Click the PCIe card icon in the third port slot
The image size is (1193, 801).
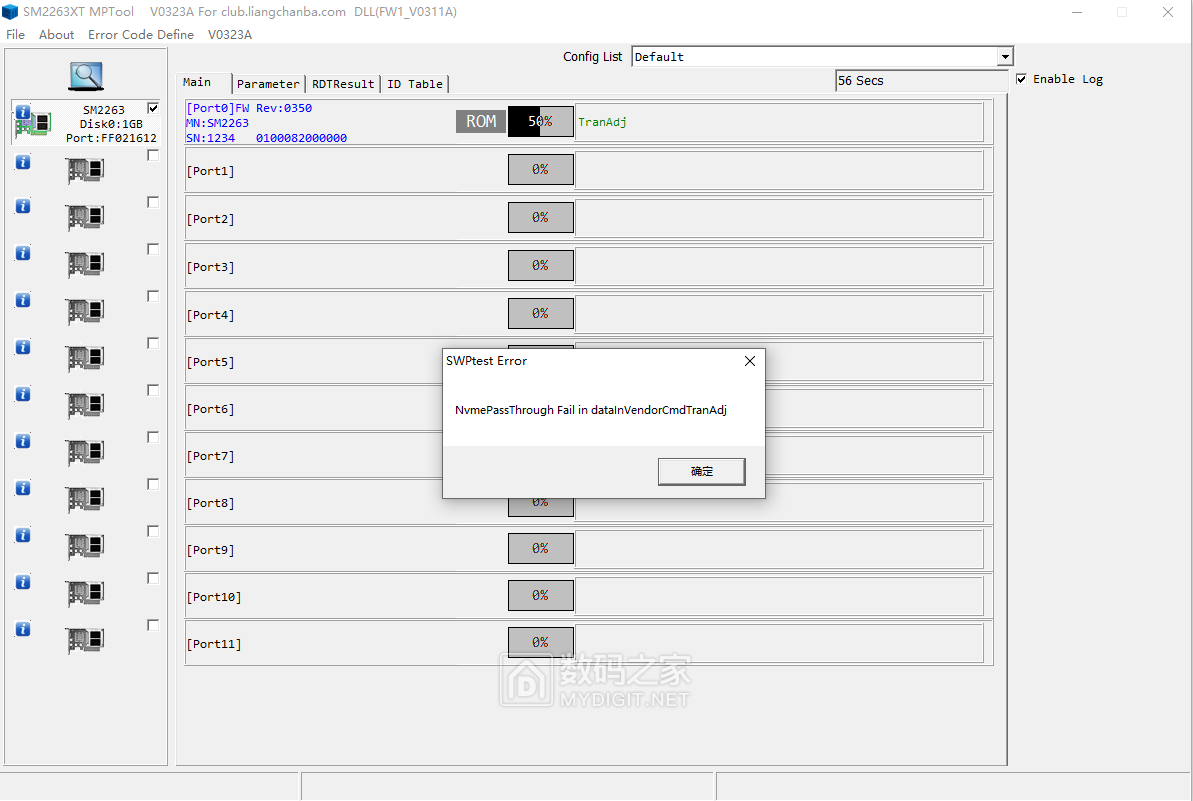click(x=85, y=217)
